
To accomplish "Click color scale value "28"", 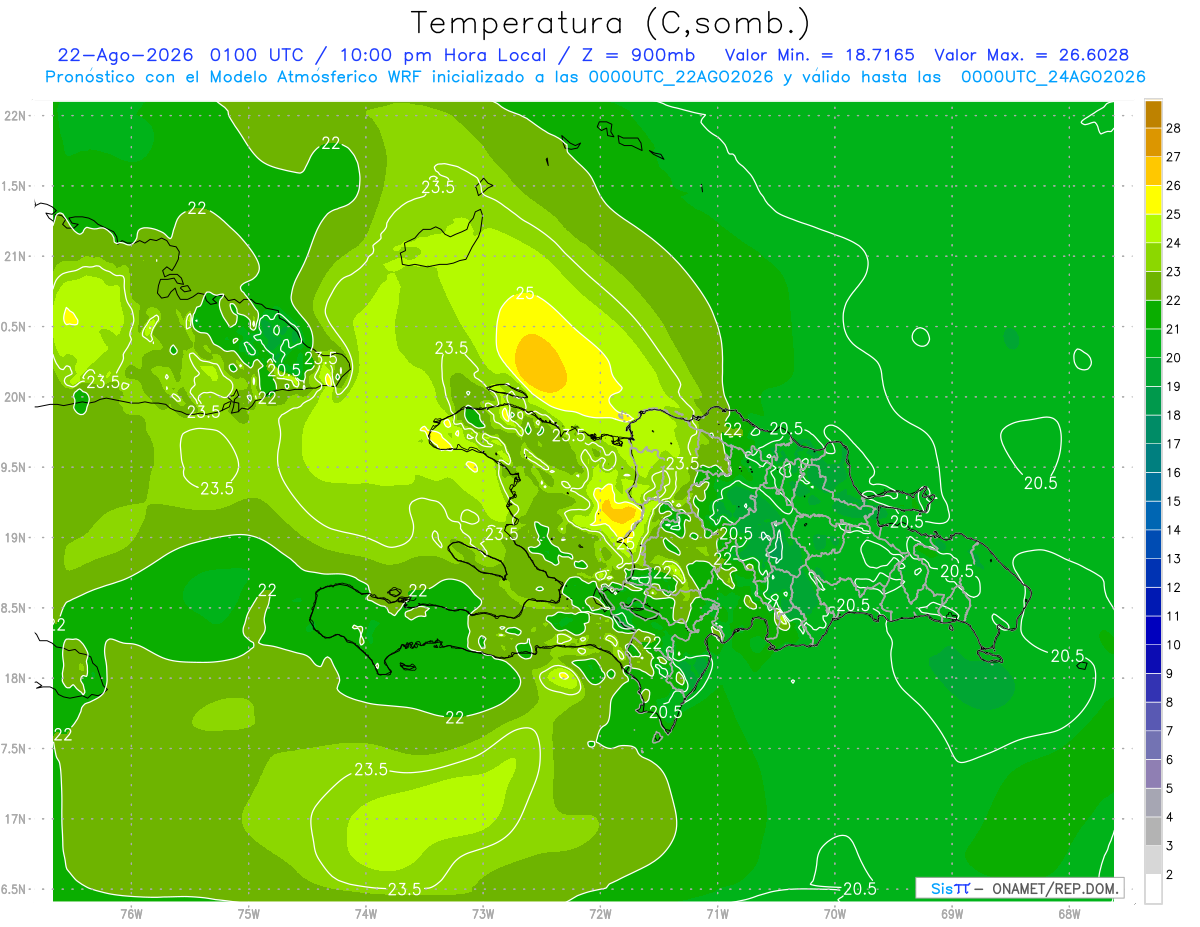I will (x=1175, y=128).
